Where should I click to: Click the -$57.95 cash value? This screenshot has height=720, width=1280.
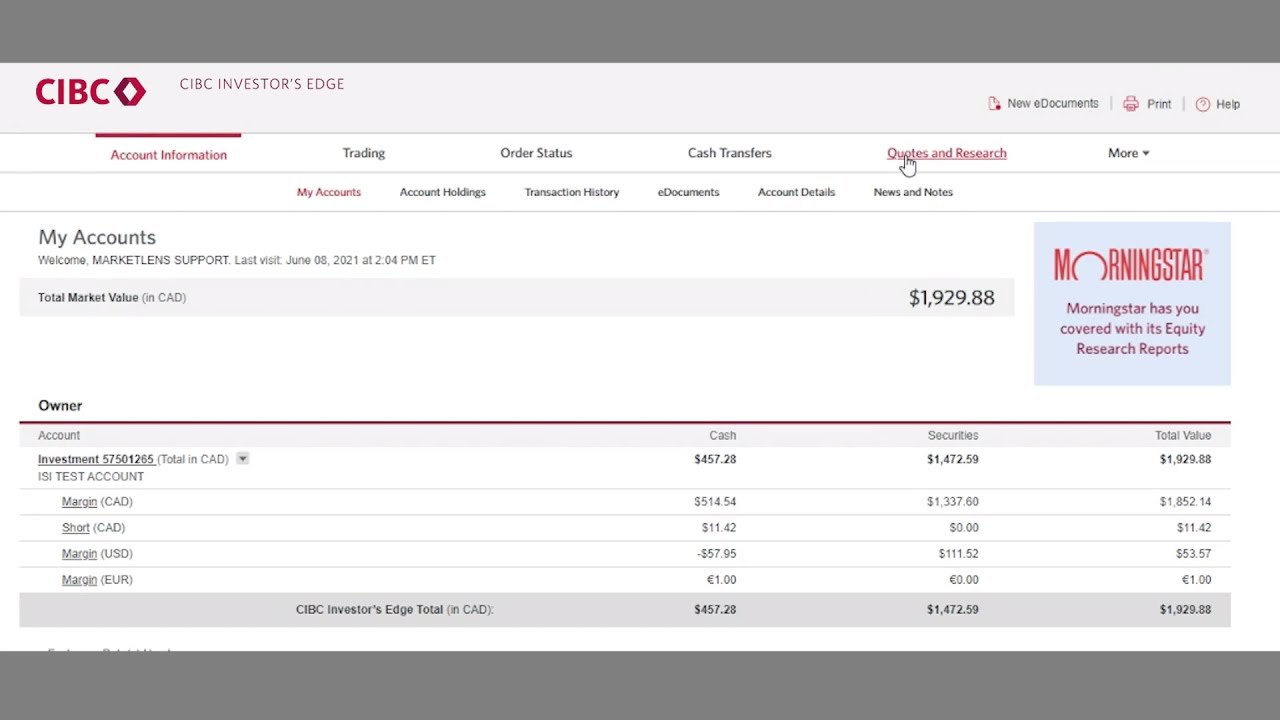pos(717,554)
